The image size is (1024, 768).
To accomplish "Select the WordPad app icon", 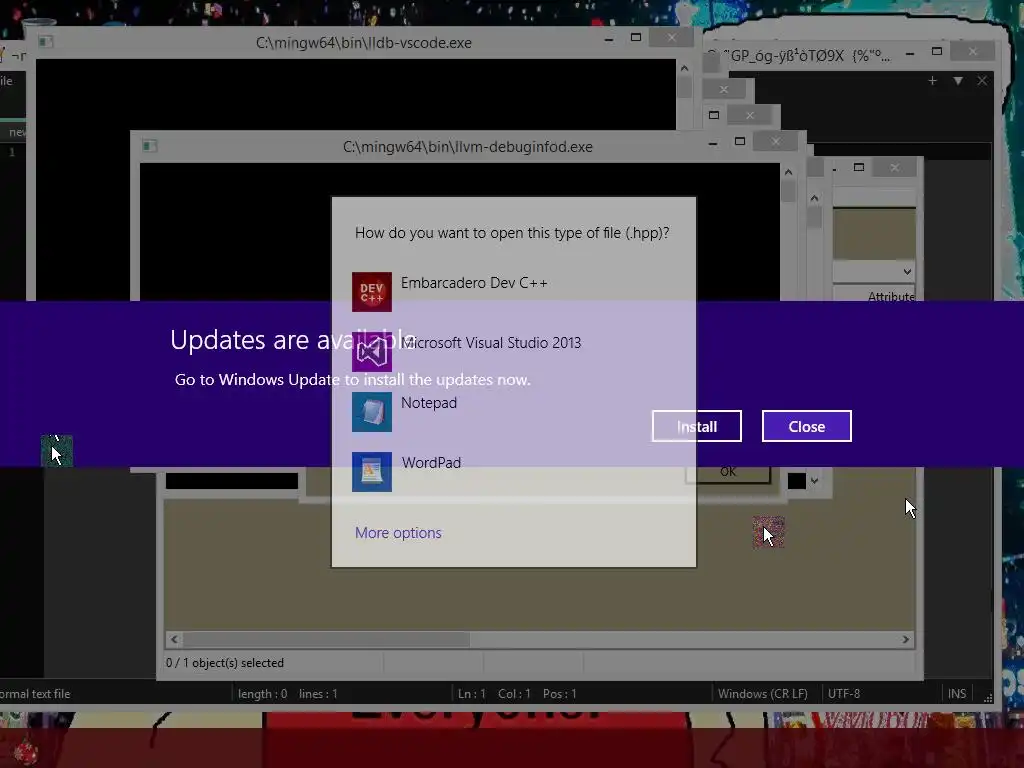I will [x=372, y=472].
